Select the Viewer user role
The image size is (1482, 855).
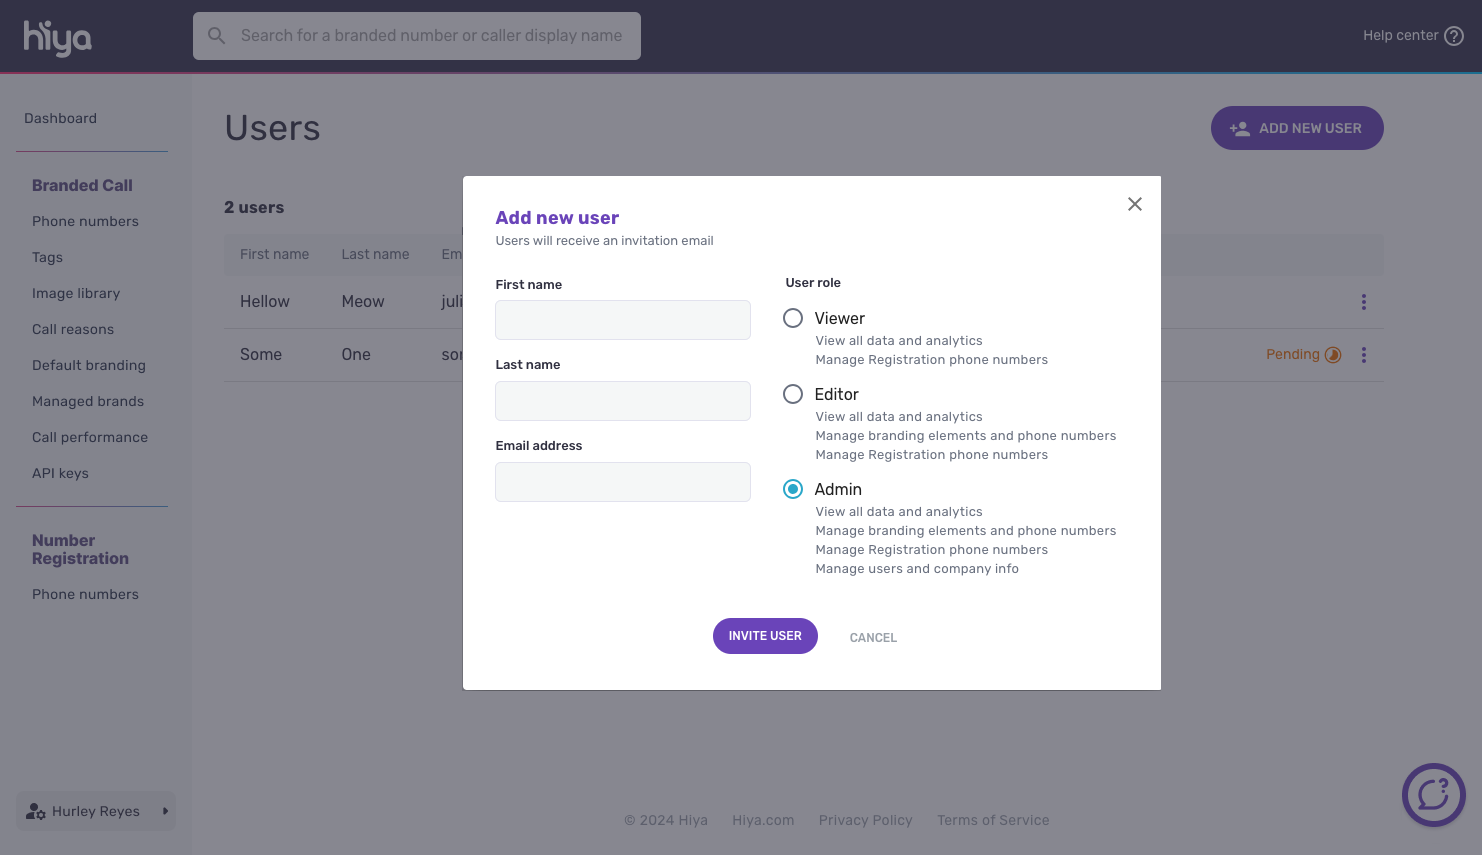click(x=793, y=318)
